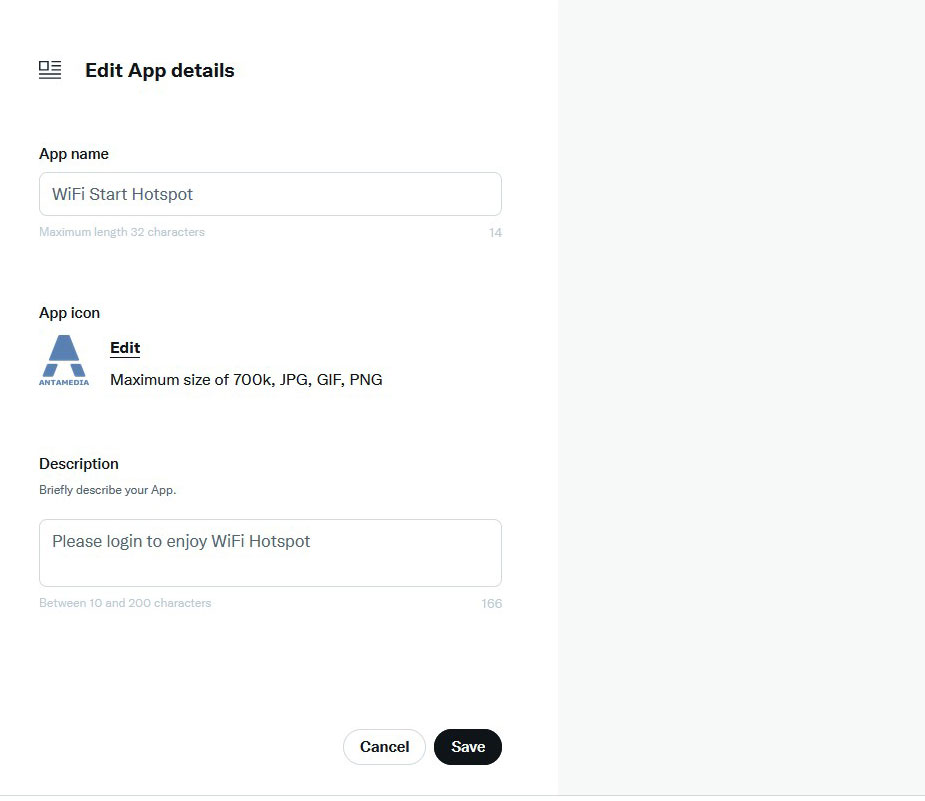Click the Antamedia app icon image
The image size is (925, 801).
coord(64,361)
